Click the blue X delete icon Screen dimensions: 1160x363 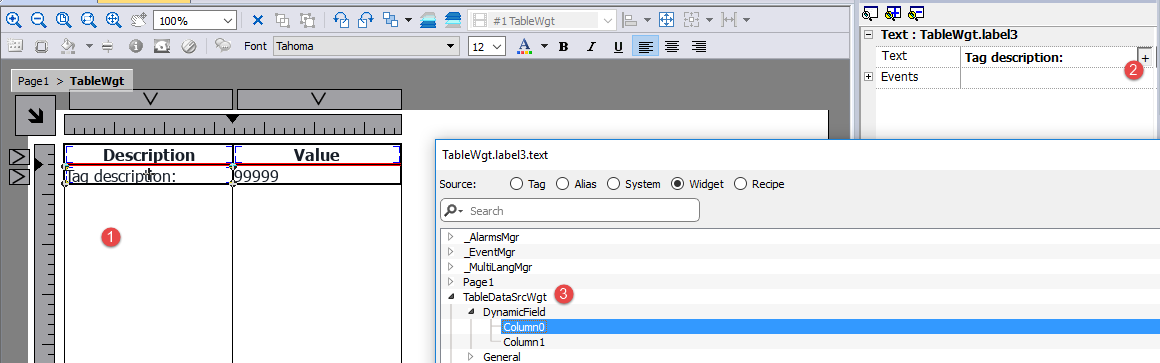257,20
